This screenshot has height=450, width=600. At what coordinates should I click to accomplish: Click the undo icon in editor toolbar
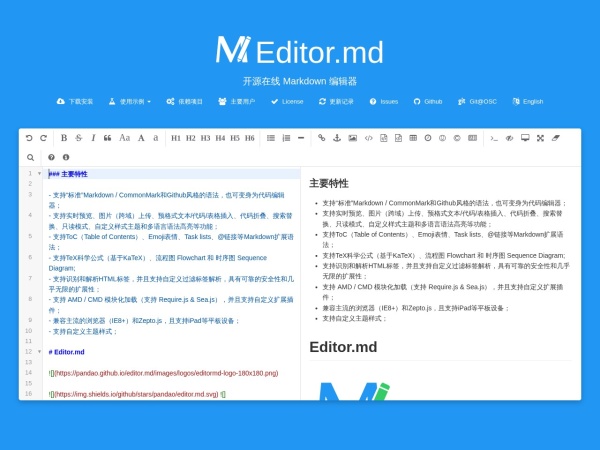coord(29,138)
